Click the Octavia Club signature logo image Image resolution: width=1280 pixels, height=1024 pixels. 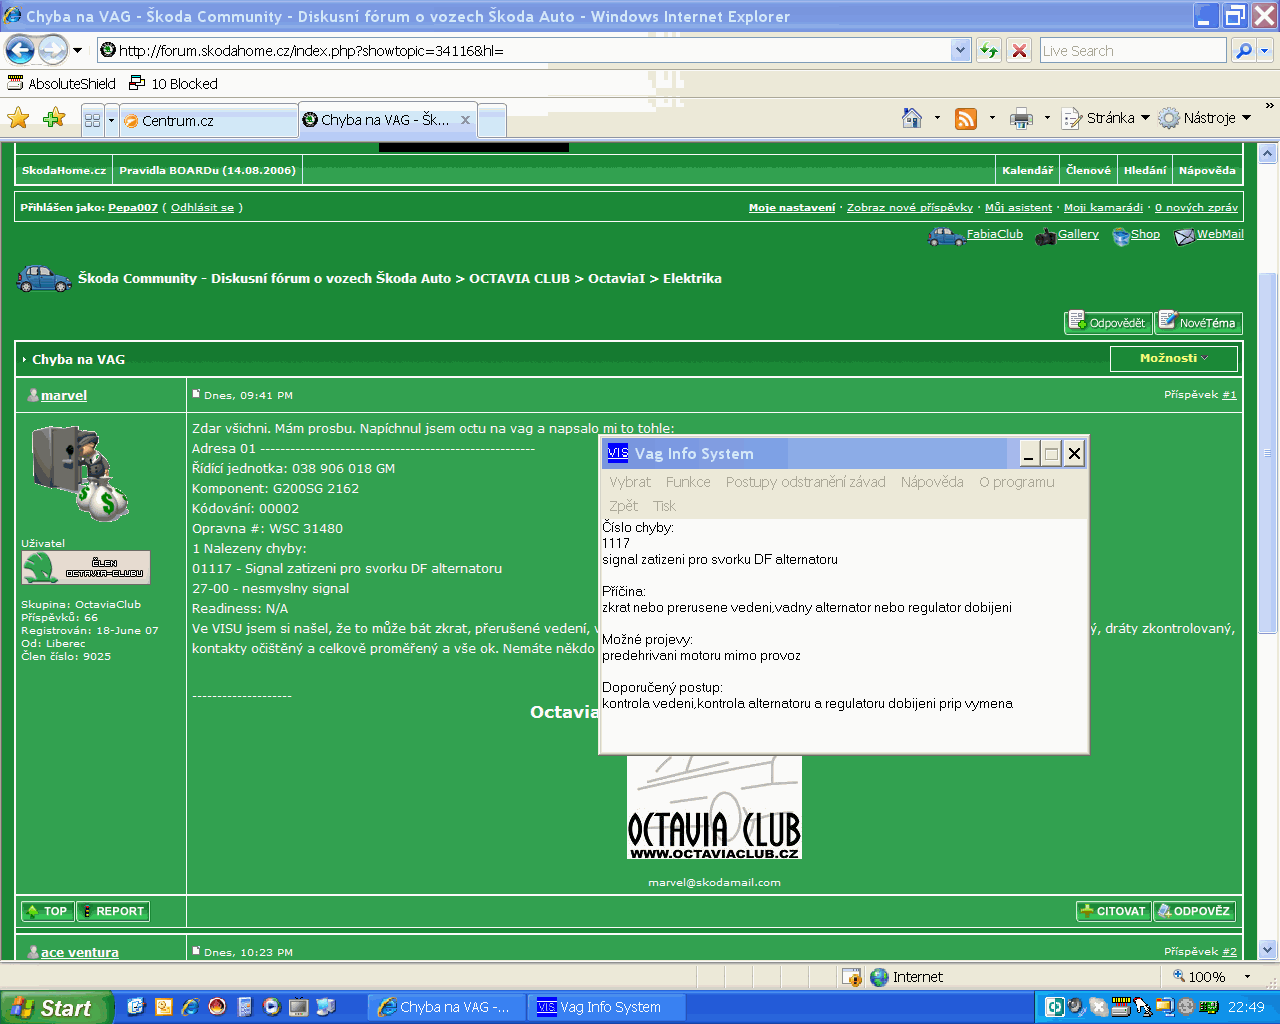(x=714, y=807)
